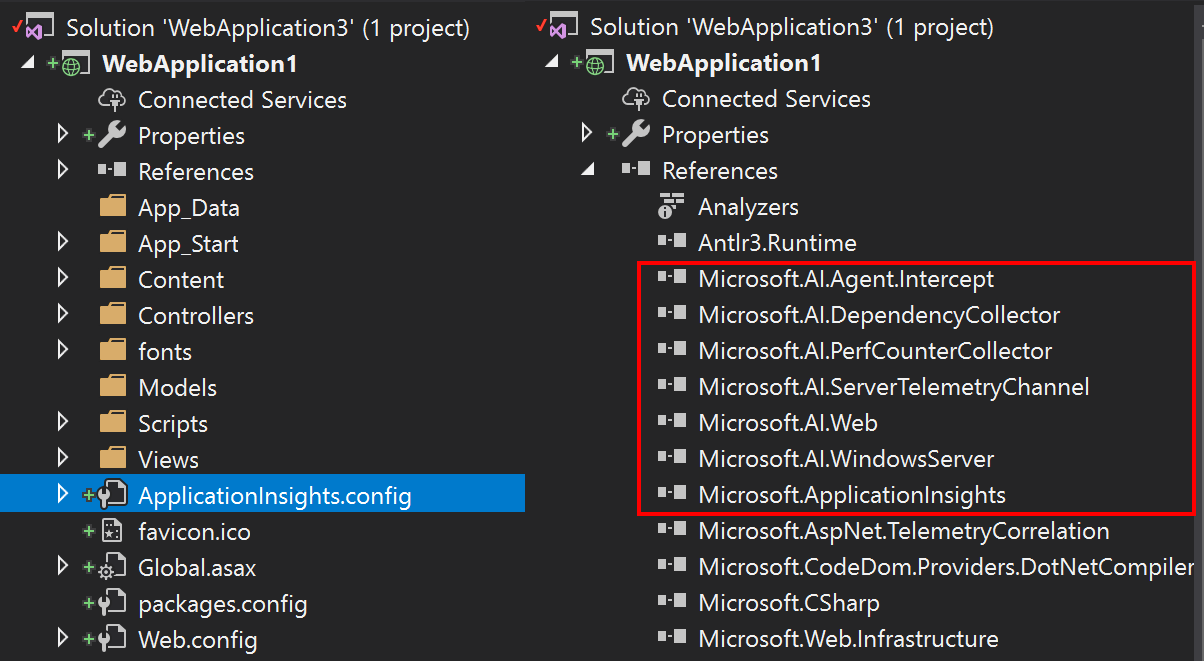This screenshot has height=661, width=1204.
Task: Click the ApplicationInsights.config file icon
Action: click(112, 495)
